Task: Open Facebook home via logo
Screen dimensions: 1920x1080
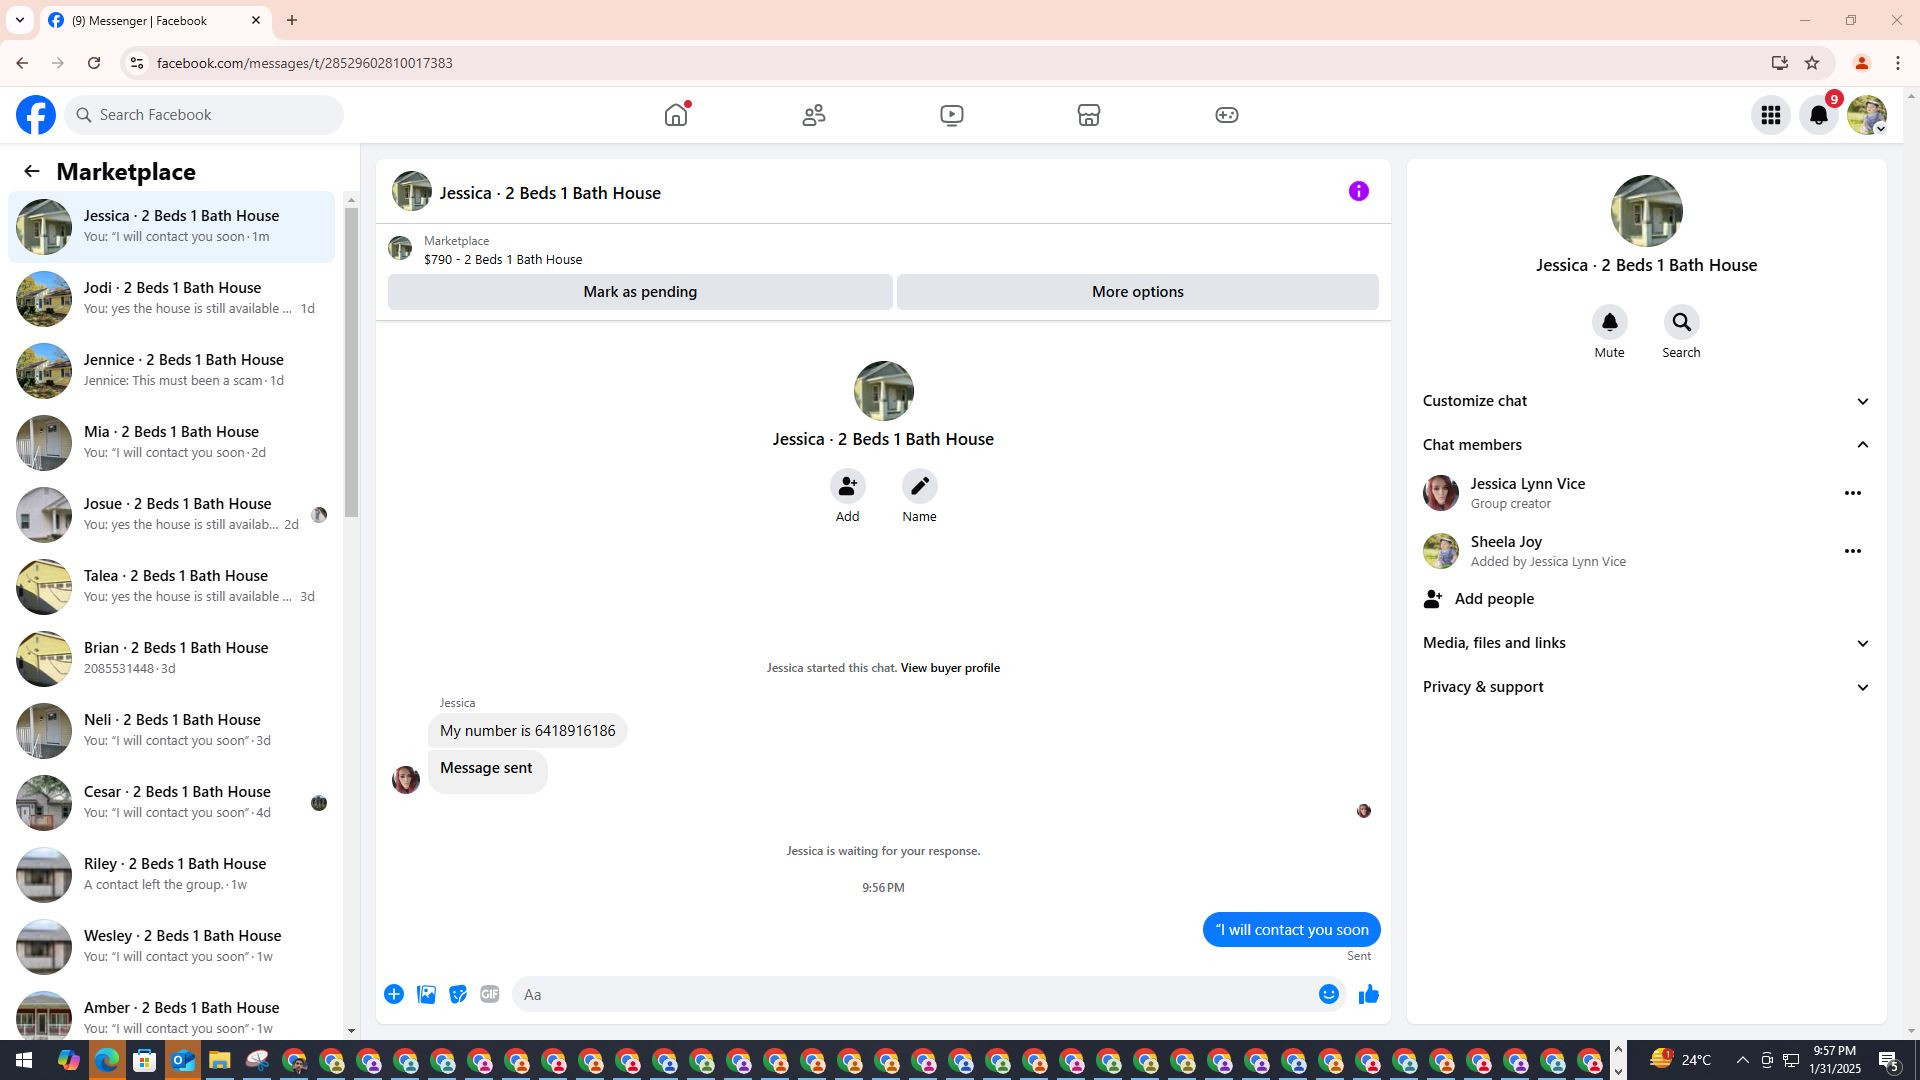Action: click(x=36, y=115)
